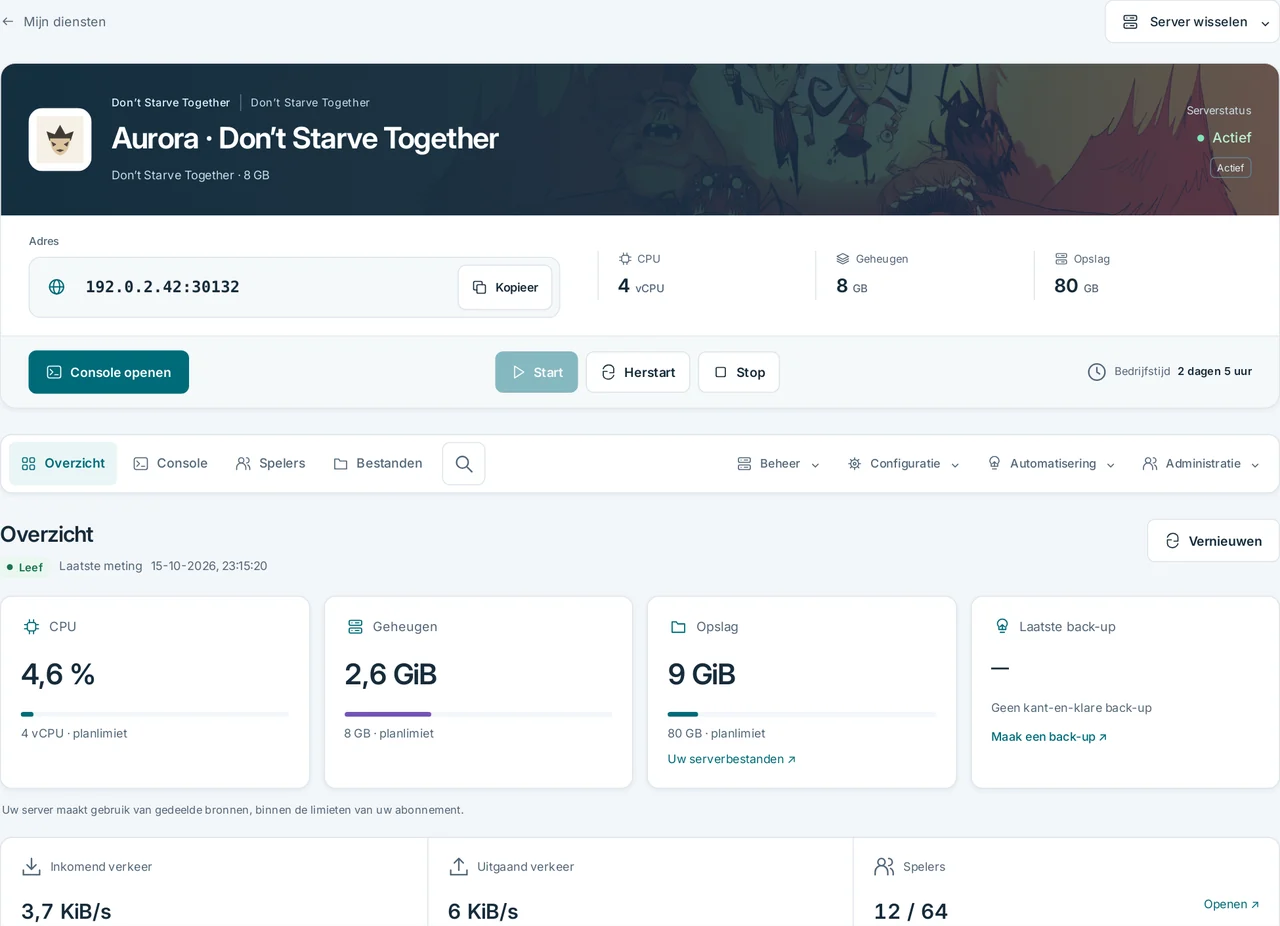1280x926 pixels.
Task: Click the Inkomend verkeer download icon
Action: [31, 866]
